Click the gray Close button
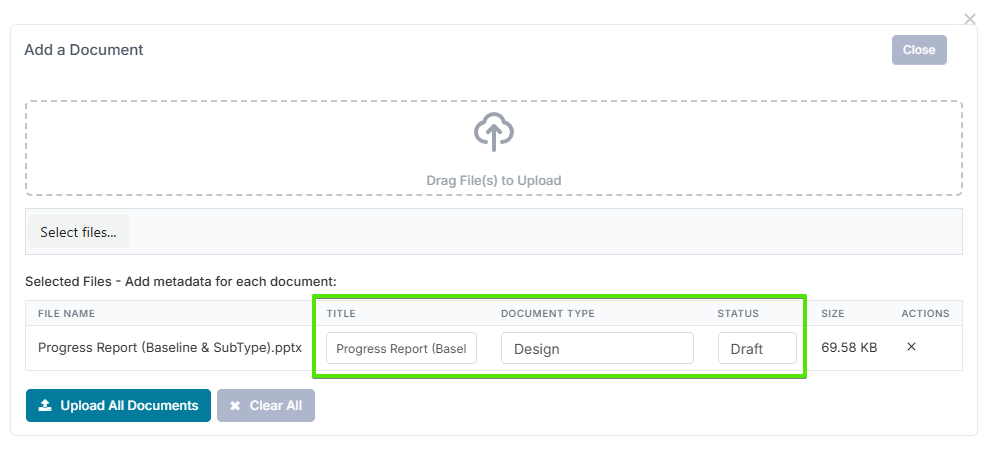This screenshot has height=450, width=988. [x=918, y=50]
